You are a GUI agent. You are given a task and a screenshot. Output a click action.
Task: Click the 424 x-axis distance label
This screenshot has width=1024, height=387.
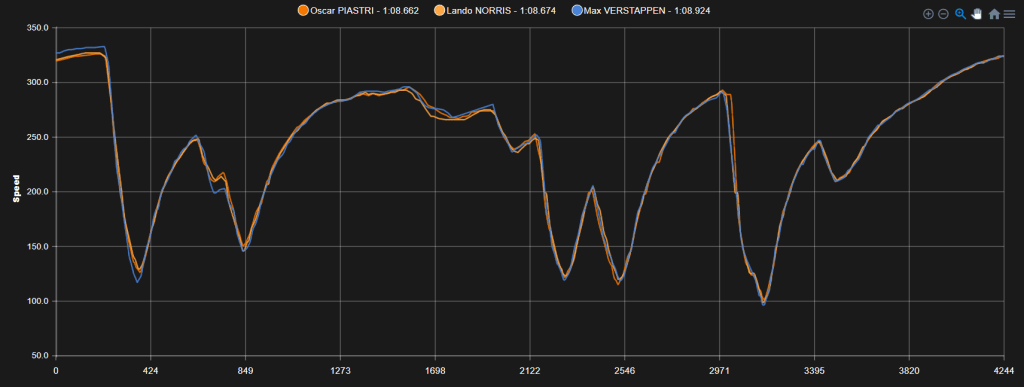tap(151, 371)
